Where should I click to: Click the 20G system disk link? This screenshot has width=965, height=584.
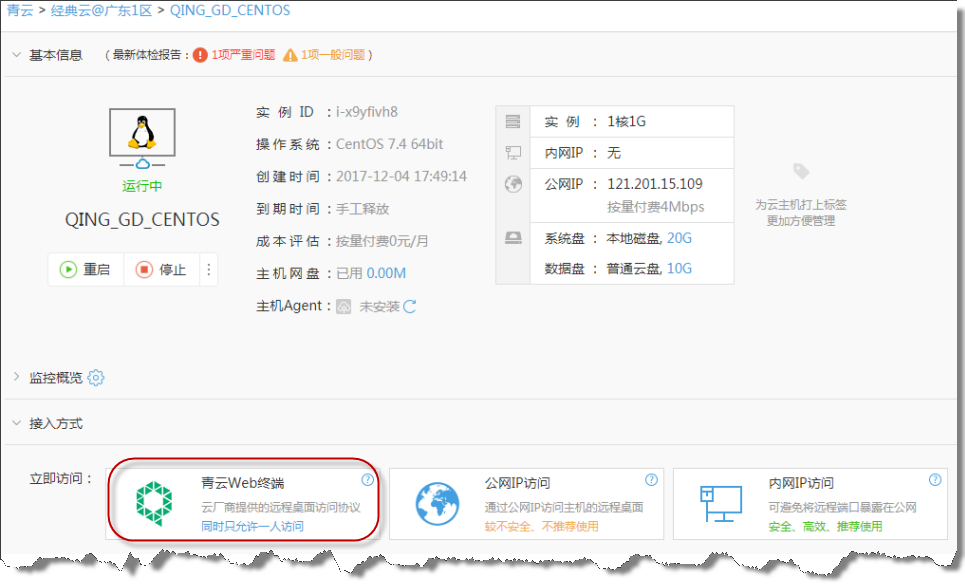679,238
